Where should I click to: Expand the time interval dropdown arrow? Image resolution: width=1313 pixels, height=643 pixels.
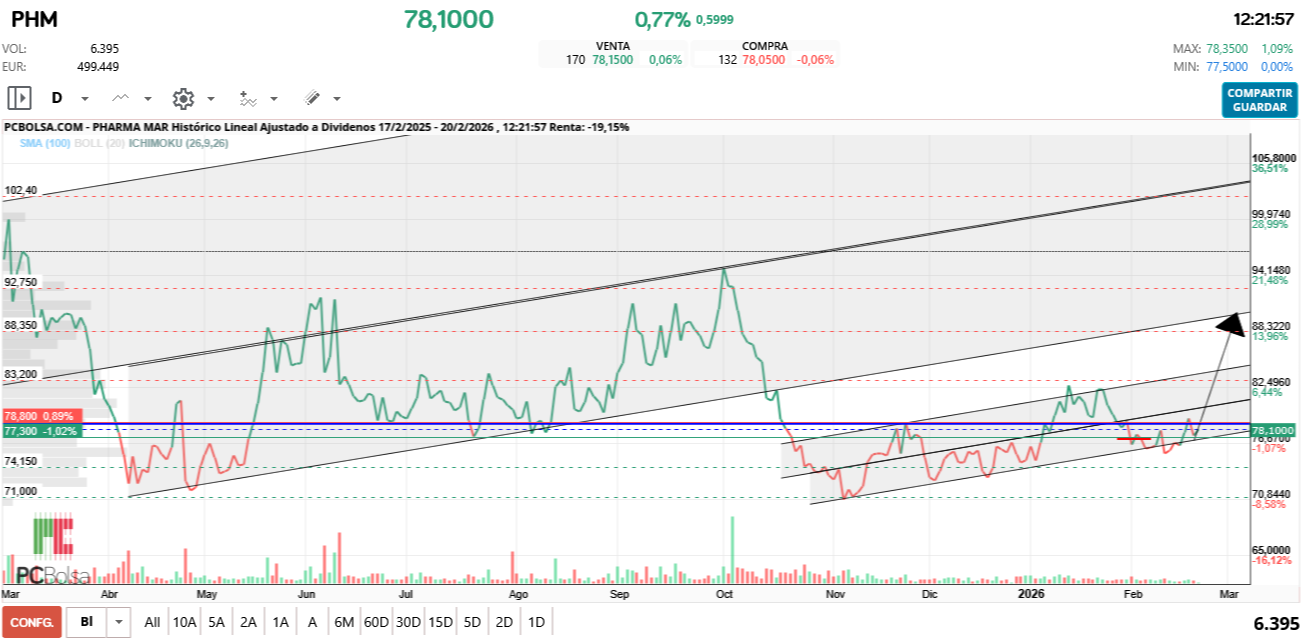click(x=85, y=99)
